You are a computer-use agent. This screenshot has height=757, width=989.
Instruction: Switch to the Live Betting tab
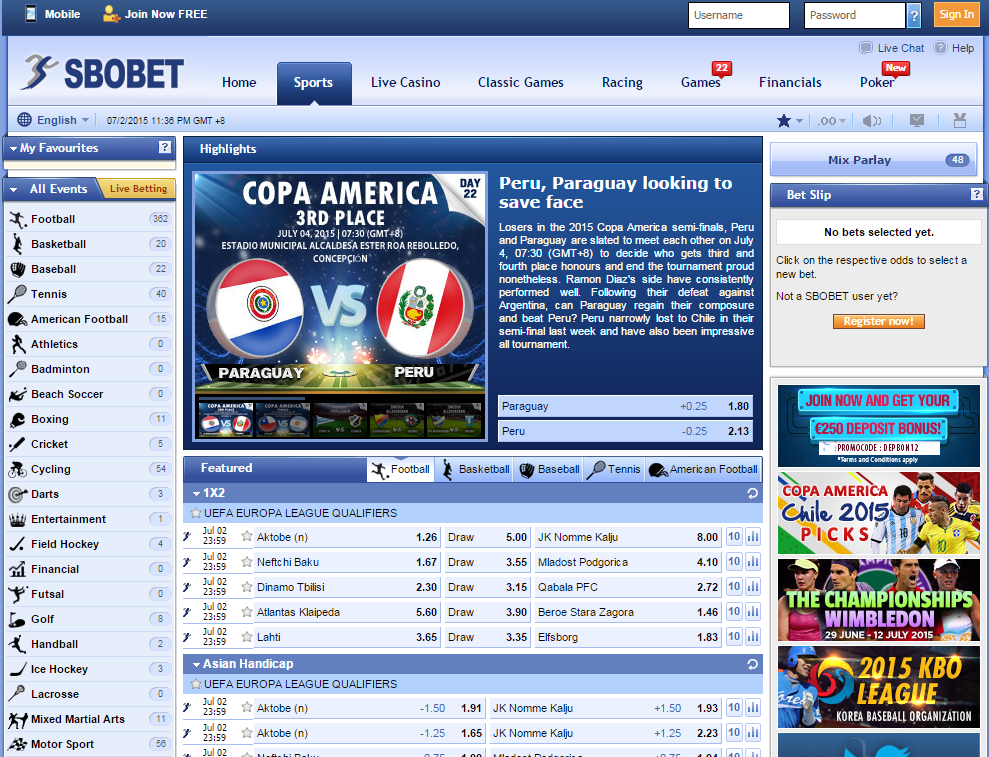pos(138,189)
